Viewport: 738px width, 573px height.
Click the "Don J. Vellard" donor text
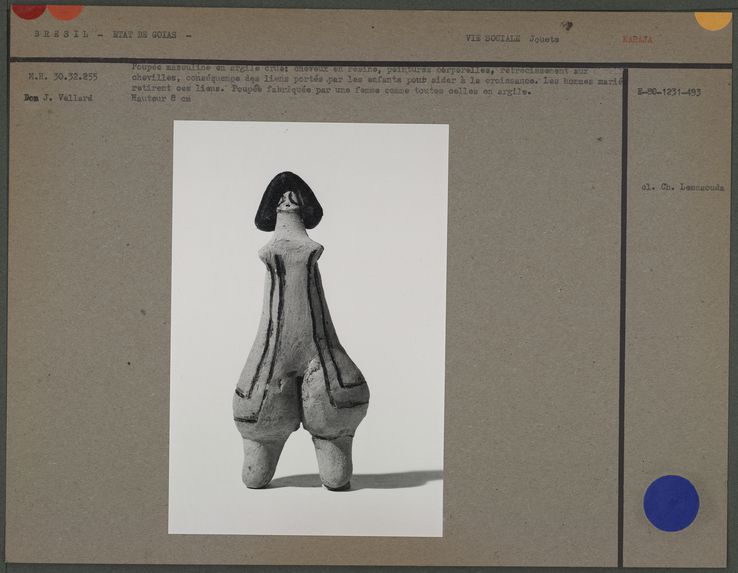point(58,98)
